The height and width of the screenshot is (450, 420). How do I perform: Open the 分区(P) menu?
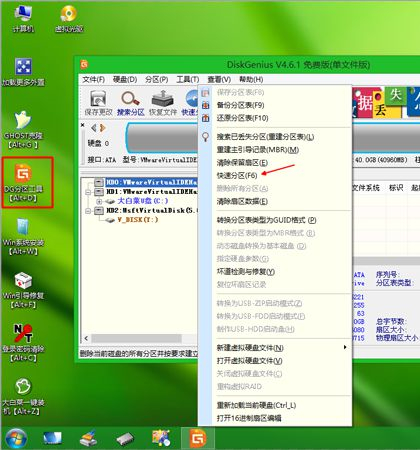coord(157,80)
